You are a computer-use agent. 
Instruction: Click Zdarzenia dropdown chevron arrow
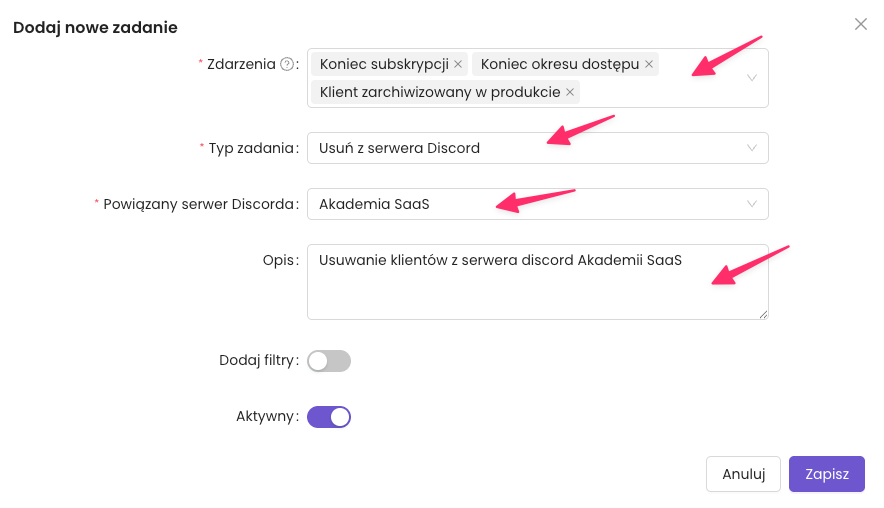(x=752, y=78)
